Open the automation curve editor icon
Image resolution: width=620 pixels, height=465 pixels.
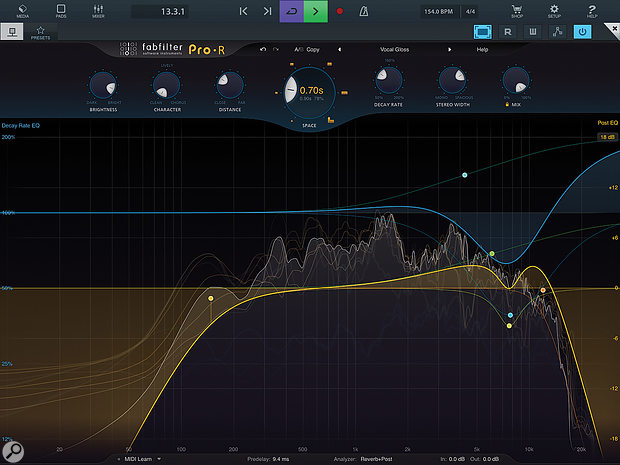pos(558,32)
